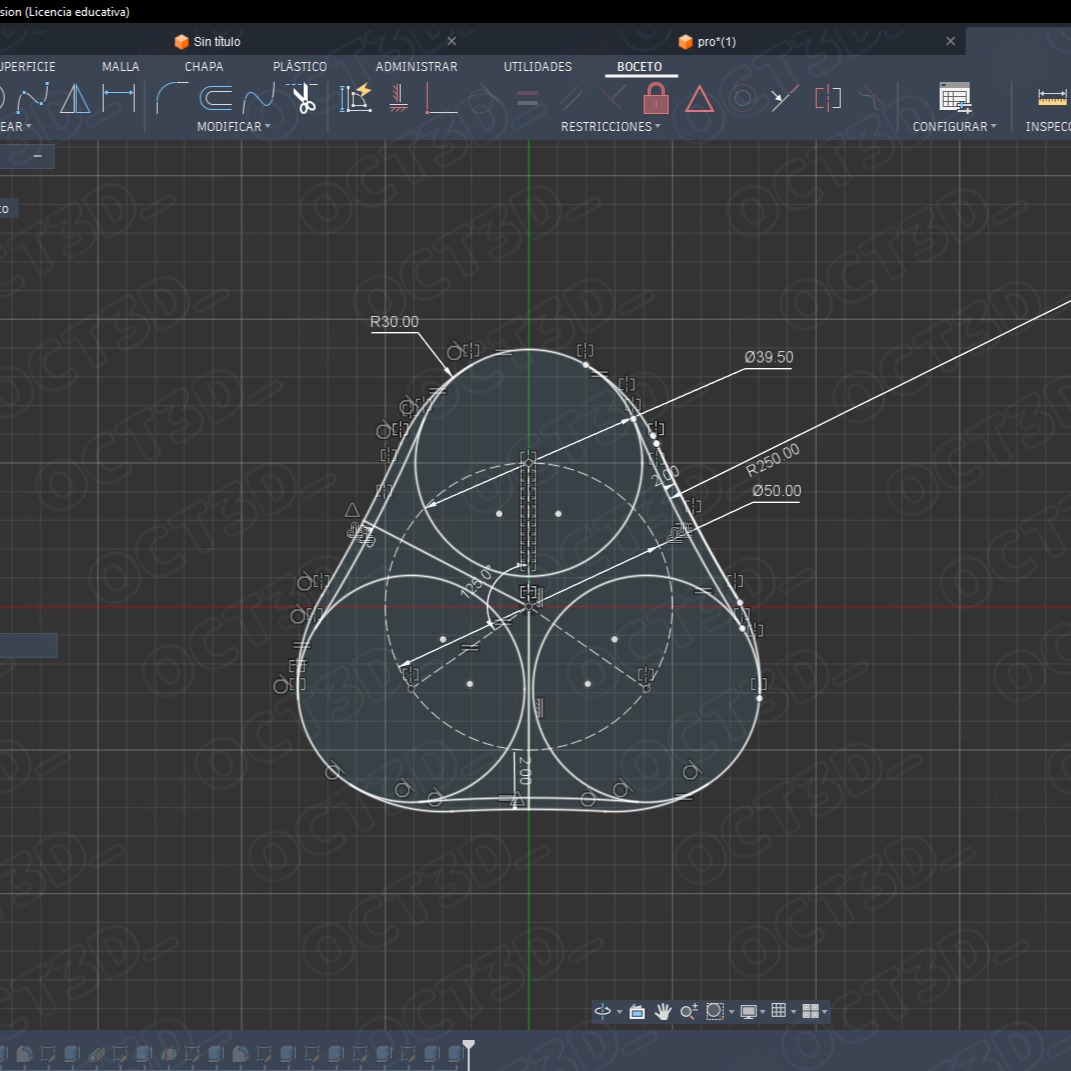Apply the Parallel constraint
Screen dimensions: 1071x1071
[571, 98]
